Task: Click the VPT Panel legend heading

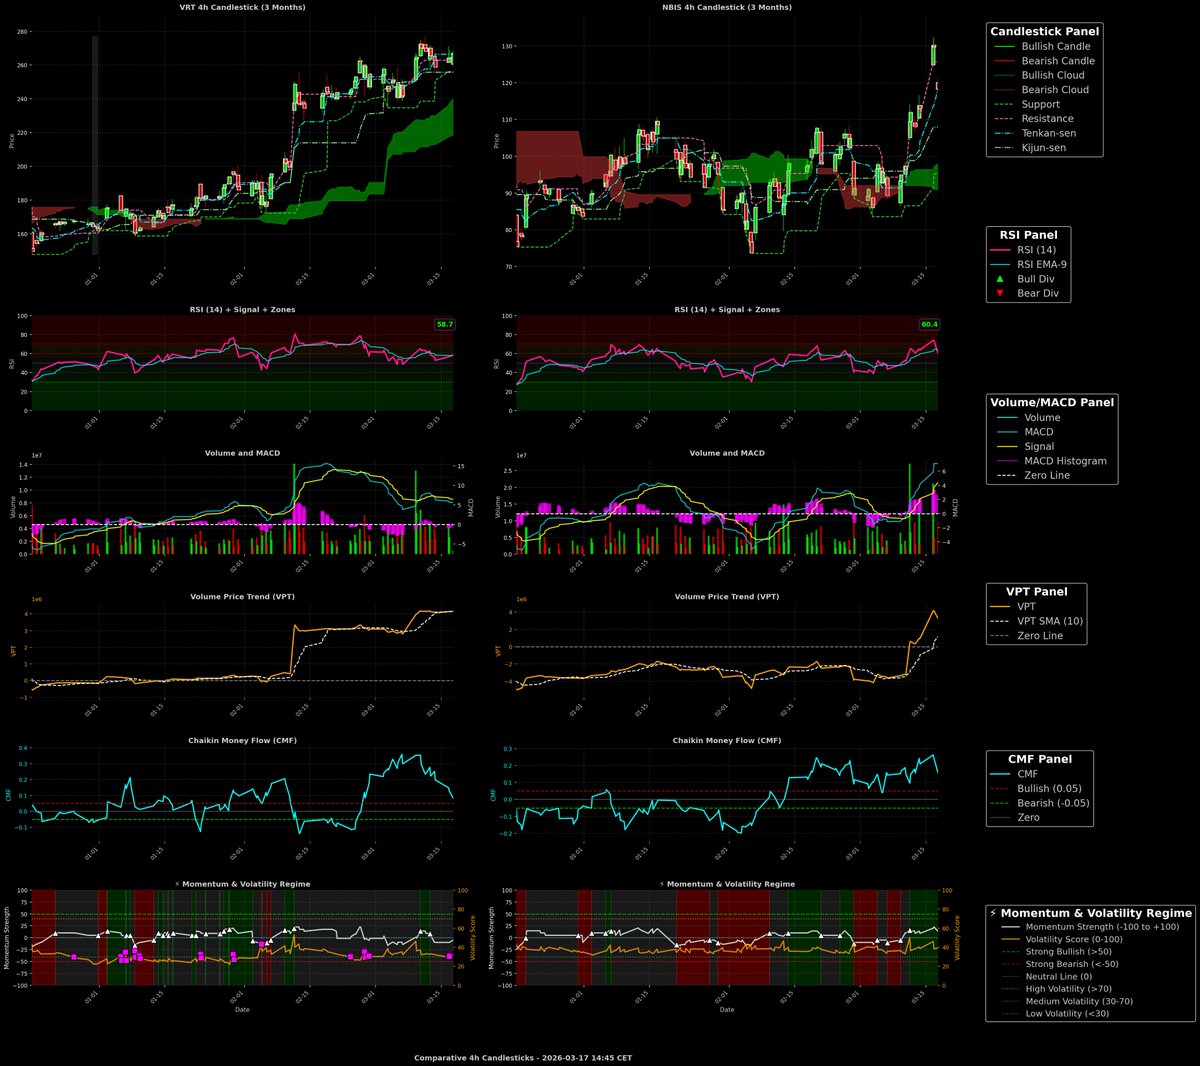Action: [x=1037, y=592]
